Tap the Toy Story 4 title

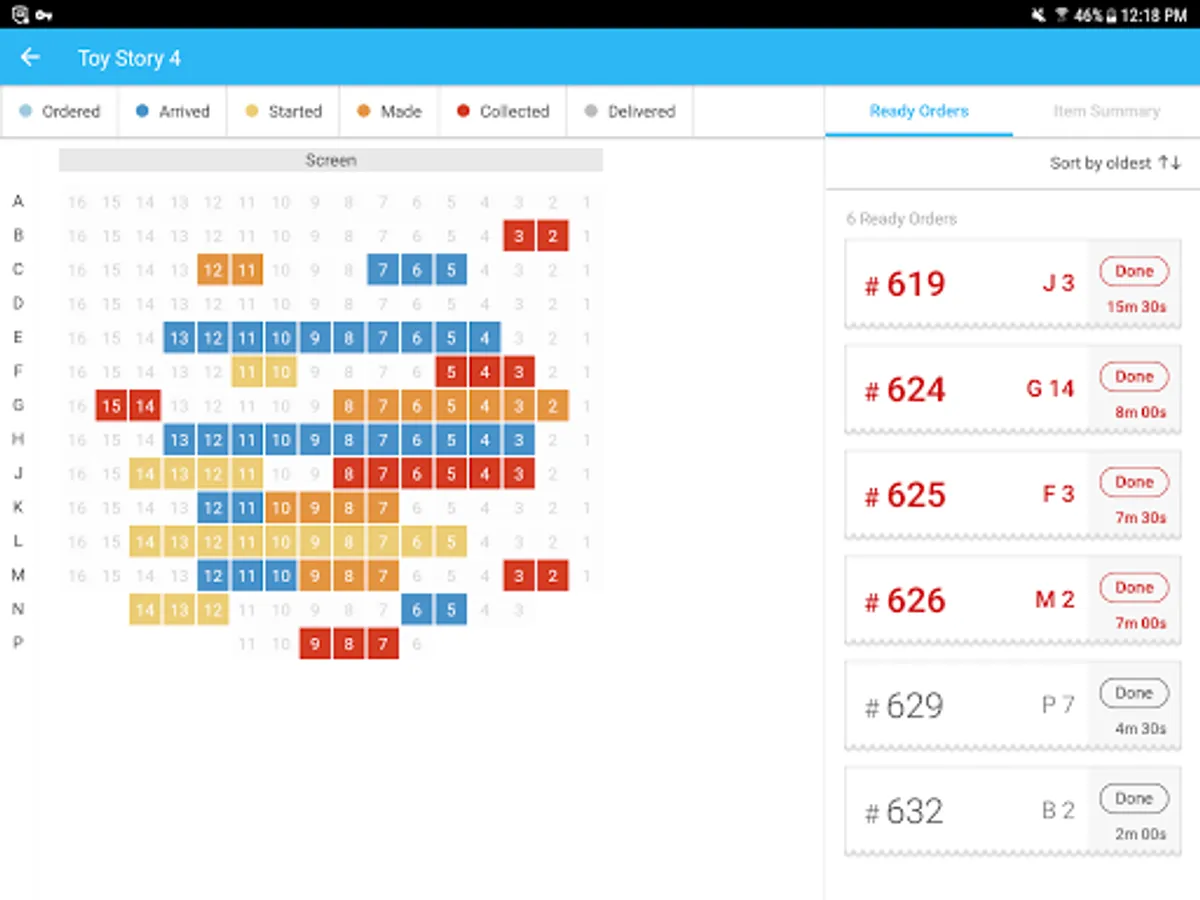tap(129, 58)
